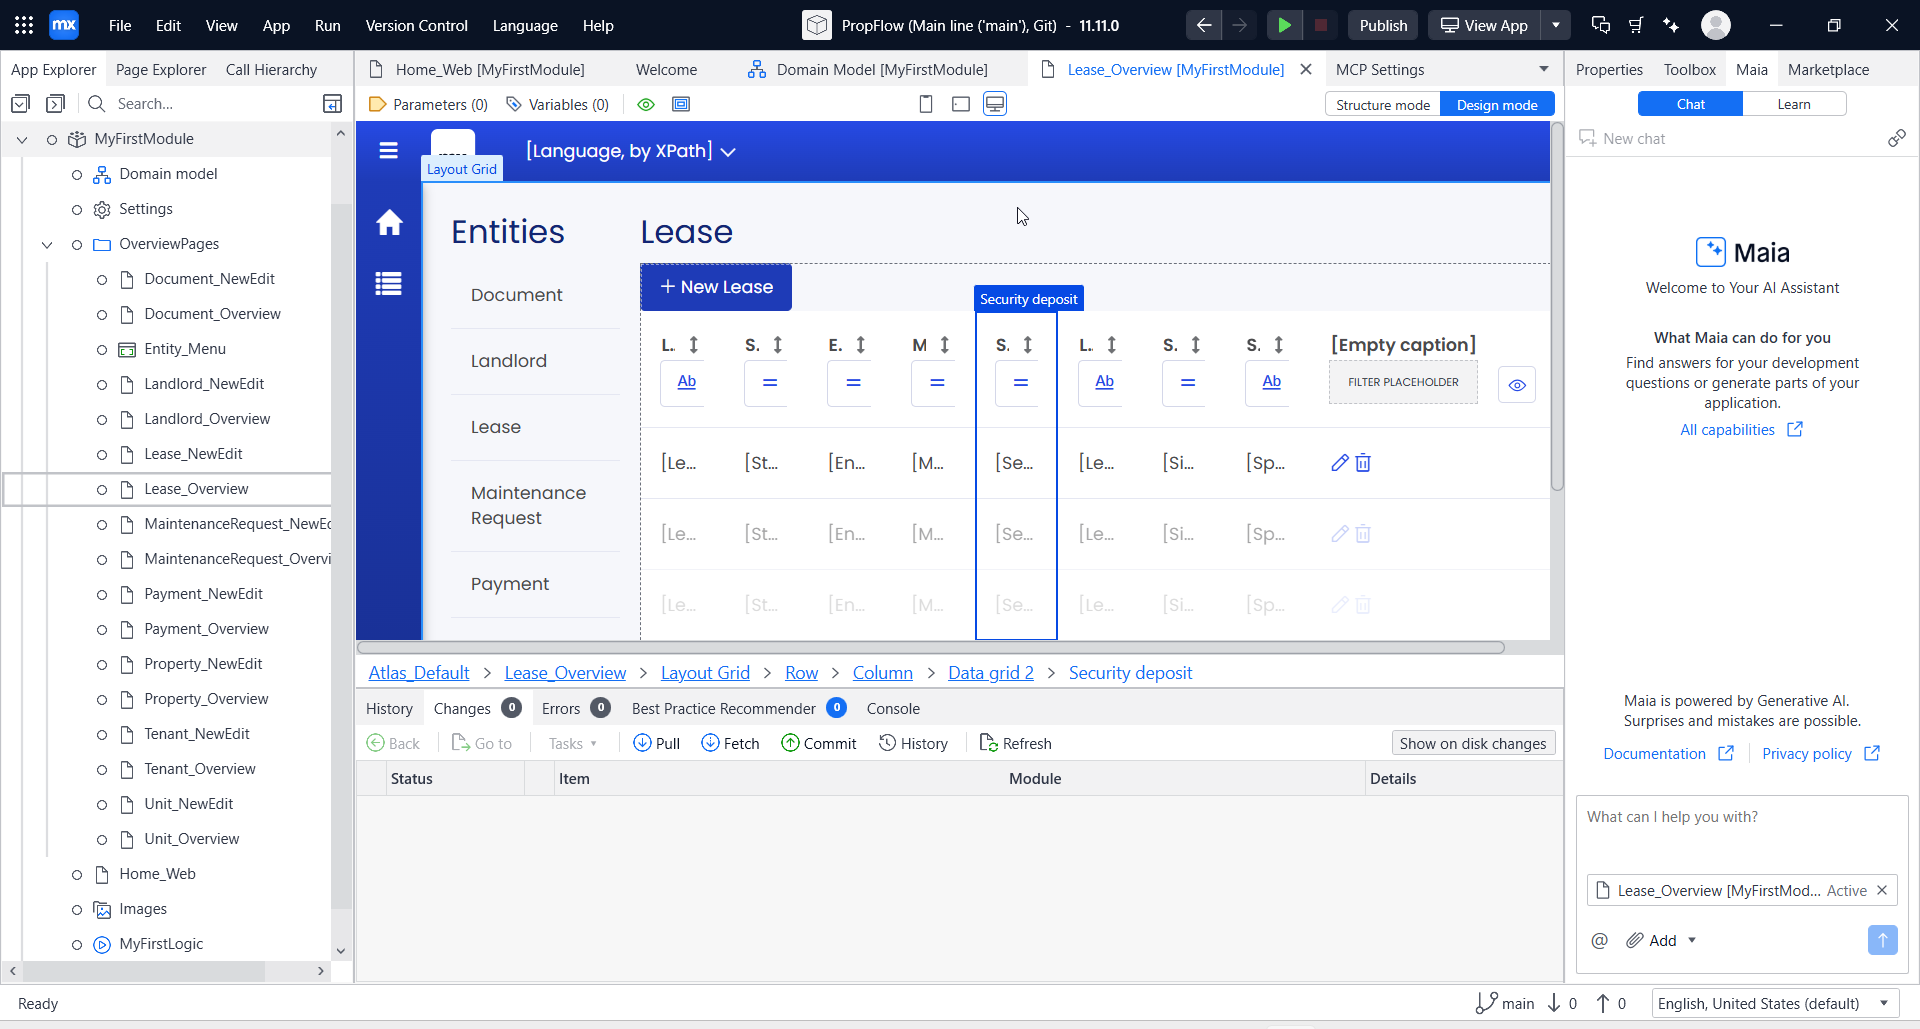Screen dimensions: 1920x1029
Task: Expand the Language by XPath dropdown
Action: [728, 152]
